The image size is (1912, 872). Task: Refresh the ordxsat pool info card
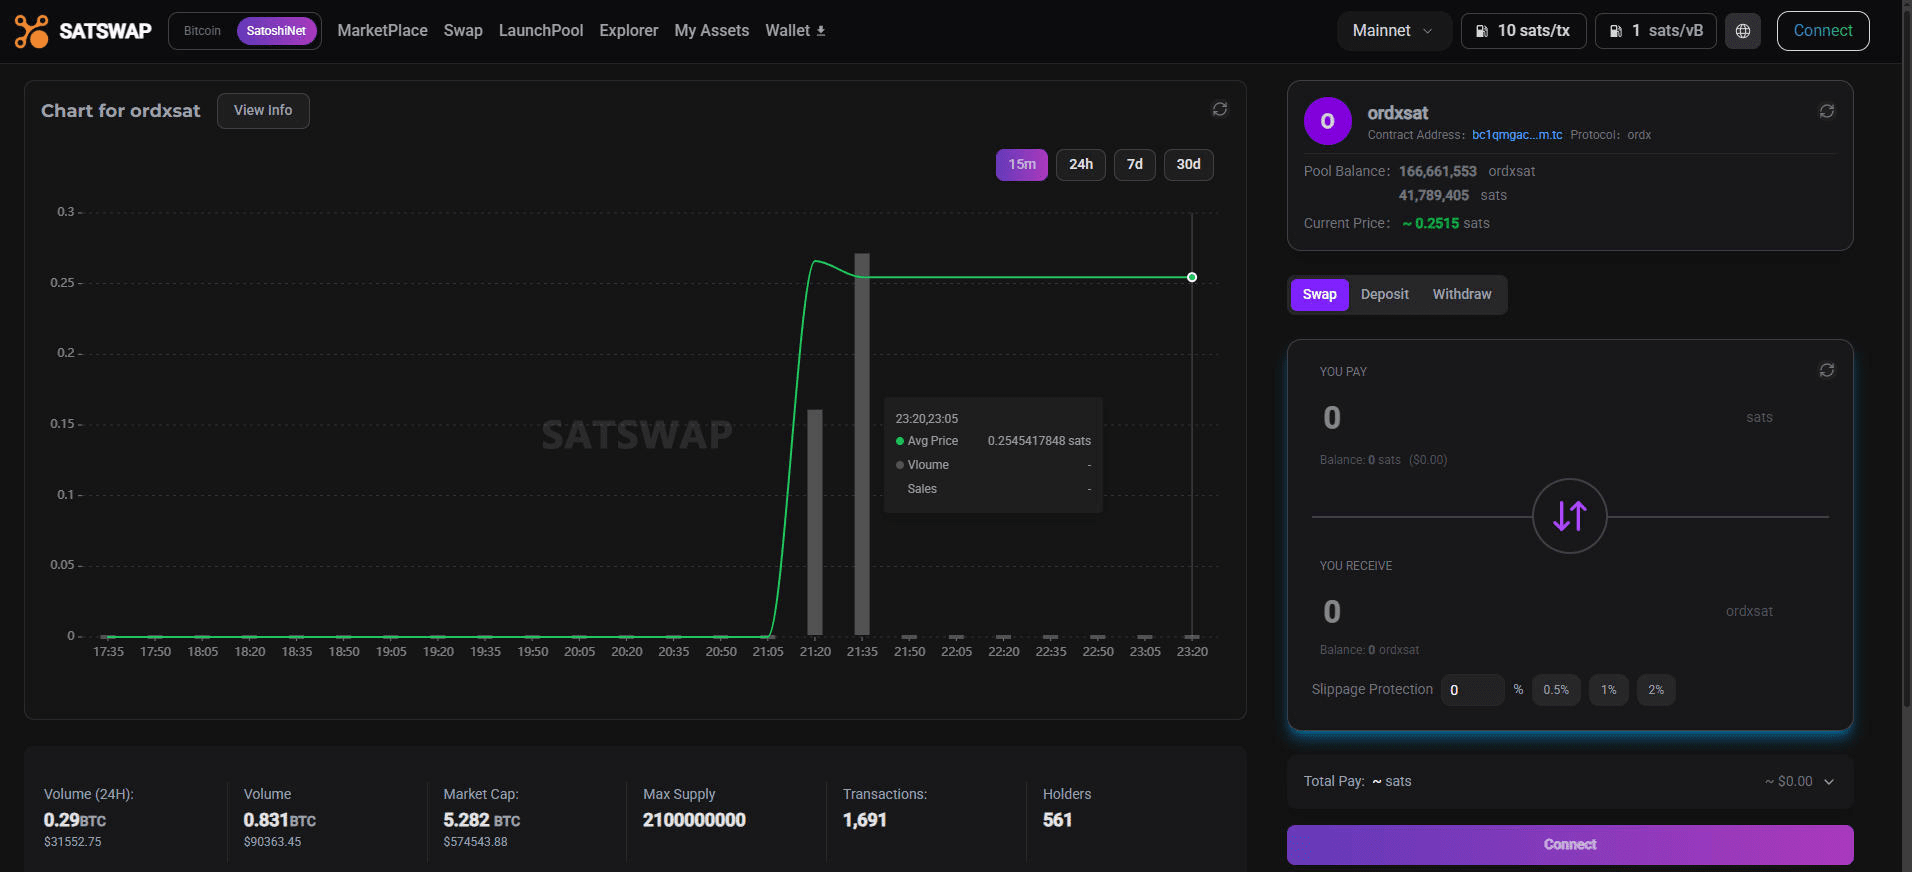pyautogui.click(x=1826, y=111)
